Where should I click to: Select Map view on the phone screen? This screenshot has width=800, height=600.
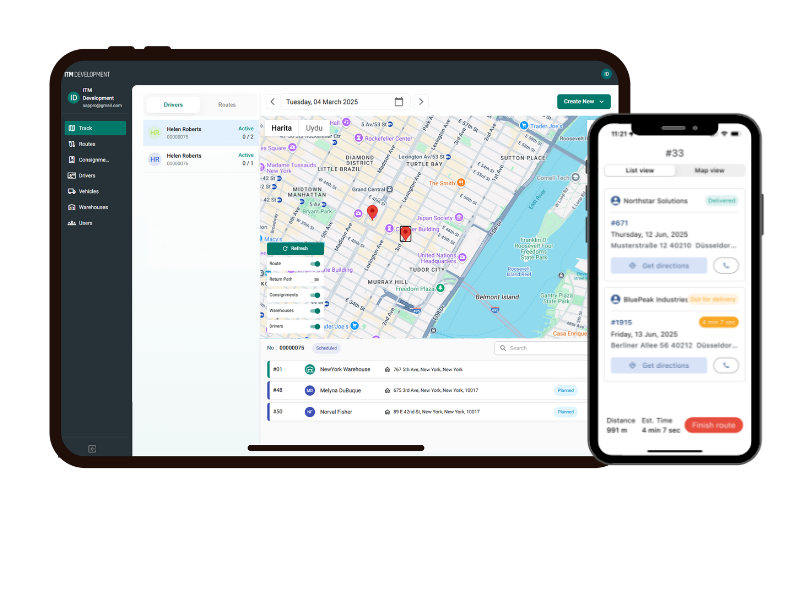point(712,170)
